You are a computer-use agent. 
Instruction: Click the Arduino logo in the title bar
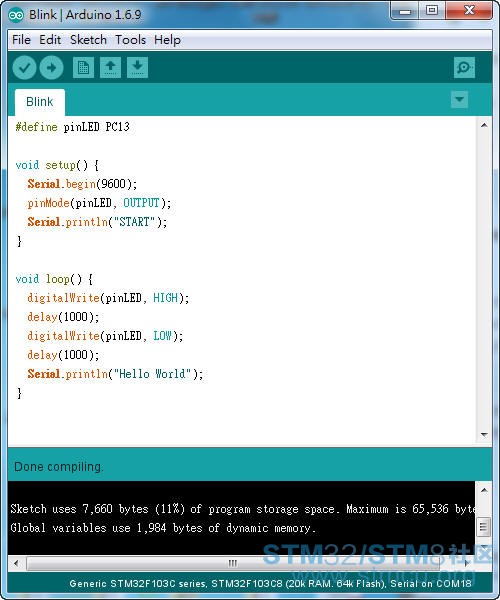[x=16, y=15]
